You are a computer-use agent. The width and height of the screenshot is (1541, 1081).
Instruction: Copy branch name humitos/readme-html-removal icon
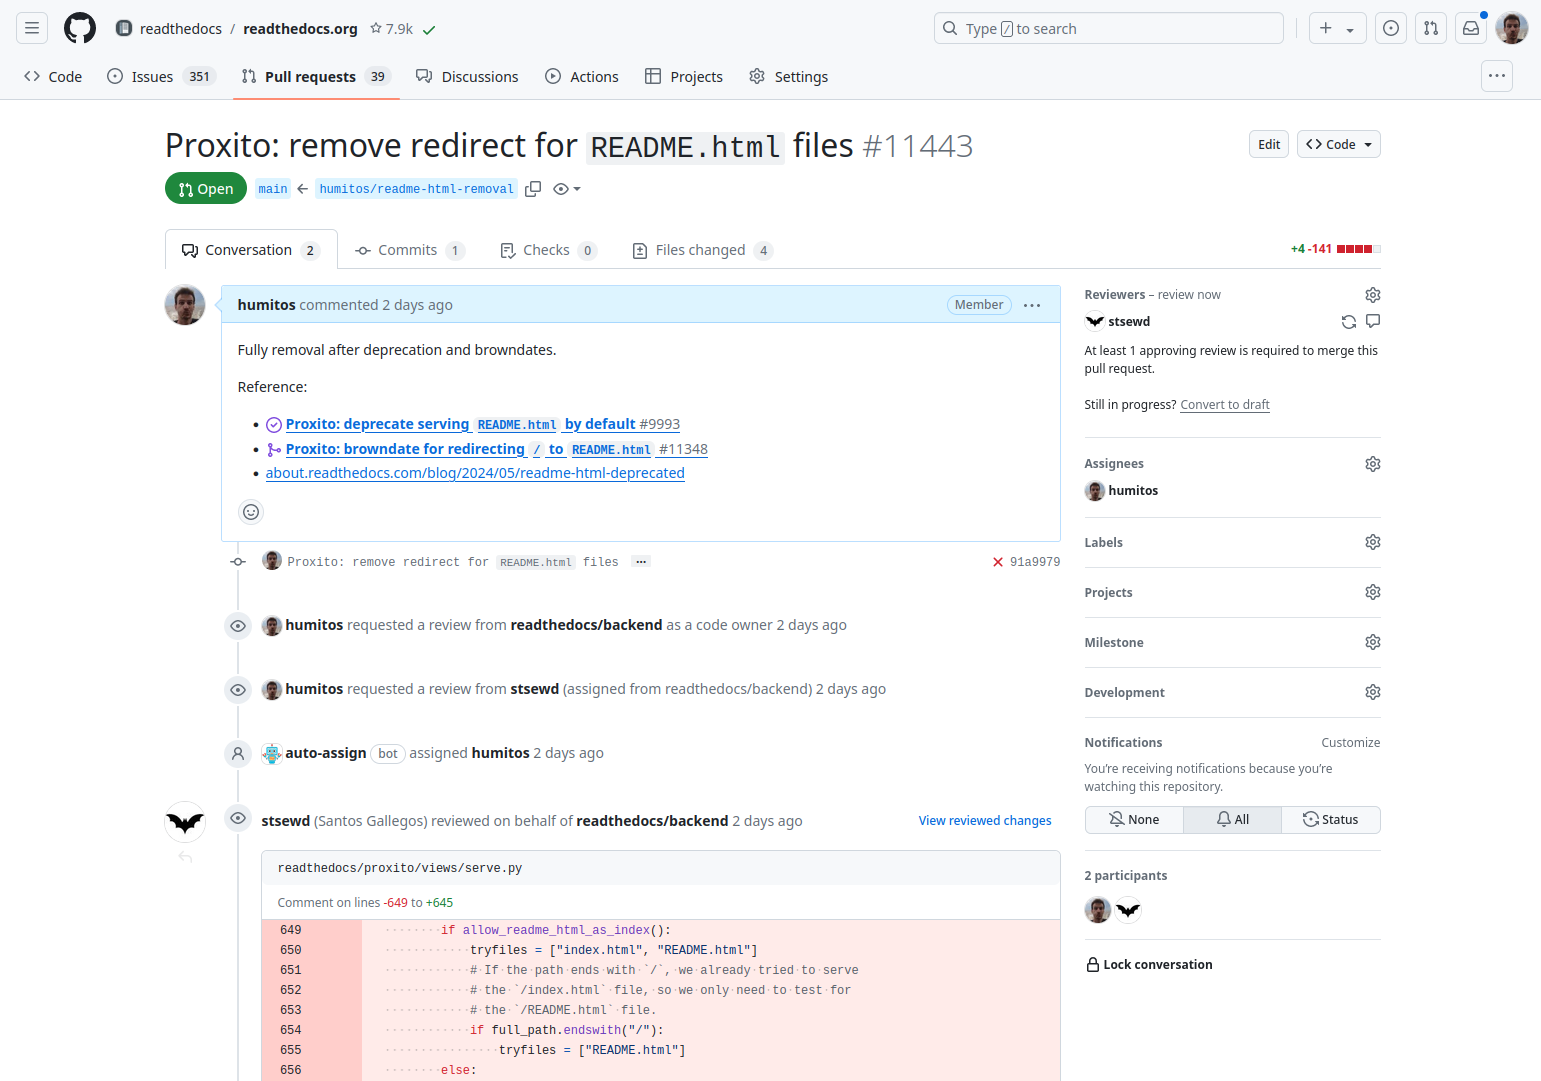[x=533, y=189]
